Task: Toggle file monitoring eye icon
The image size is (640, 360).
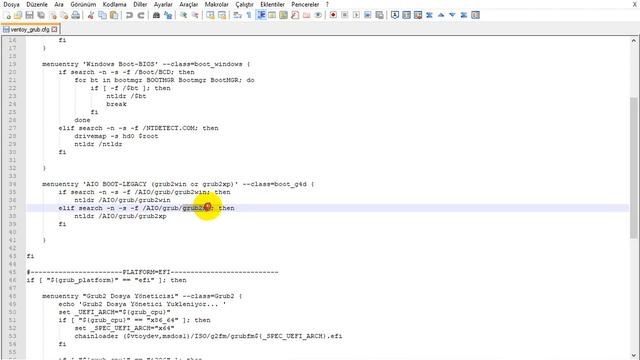Action: click(318, 15)
